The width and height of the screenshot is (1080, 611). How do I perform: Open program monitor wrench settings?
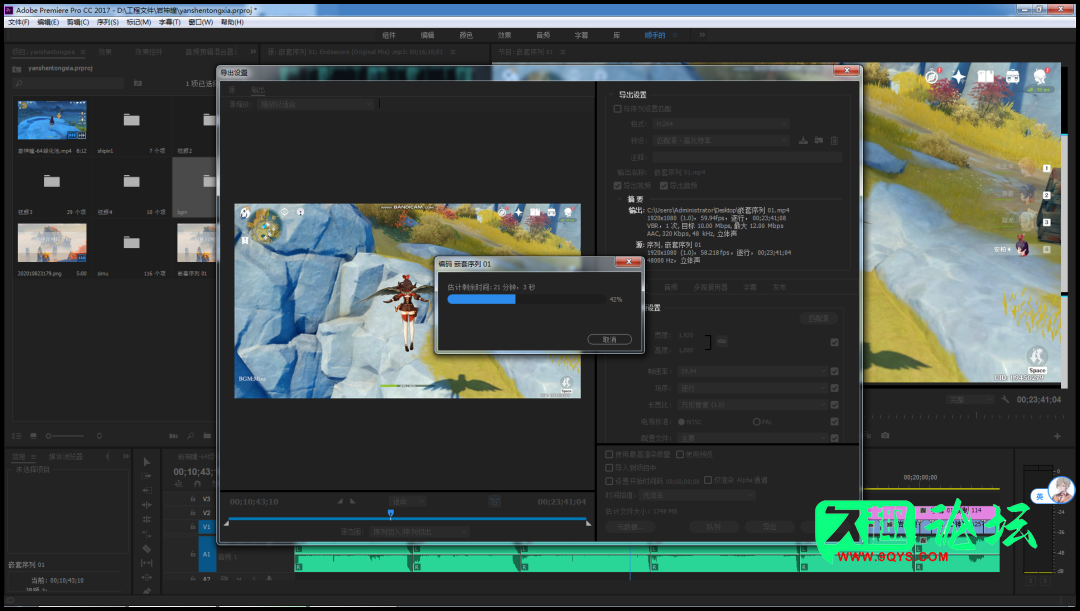coord(1005,399)
